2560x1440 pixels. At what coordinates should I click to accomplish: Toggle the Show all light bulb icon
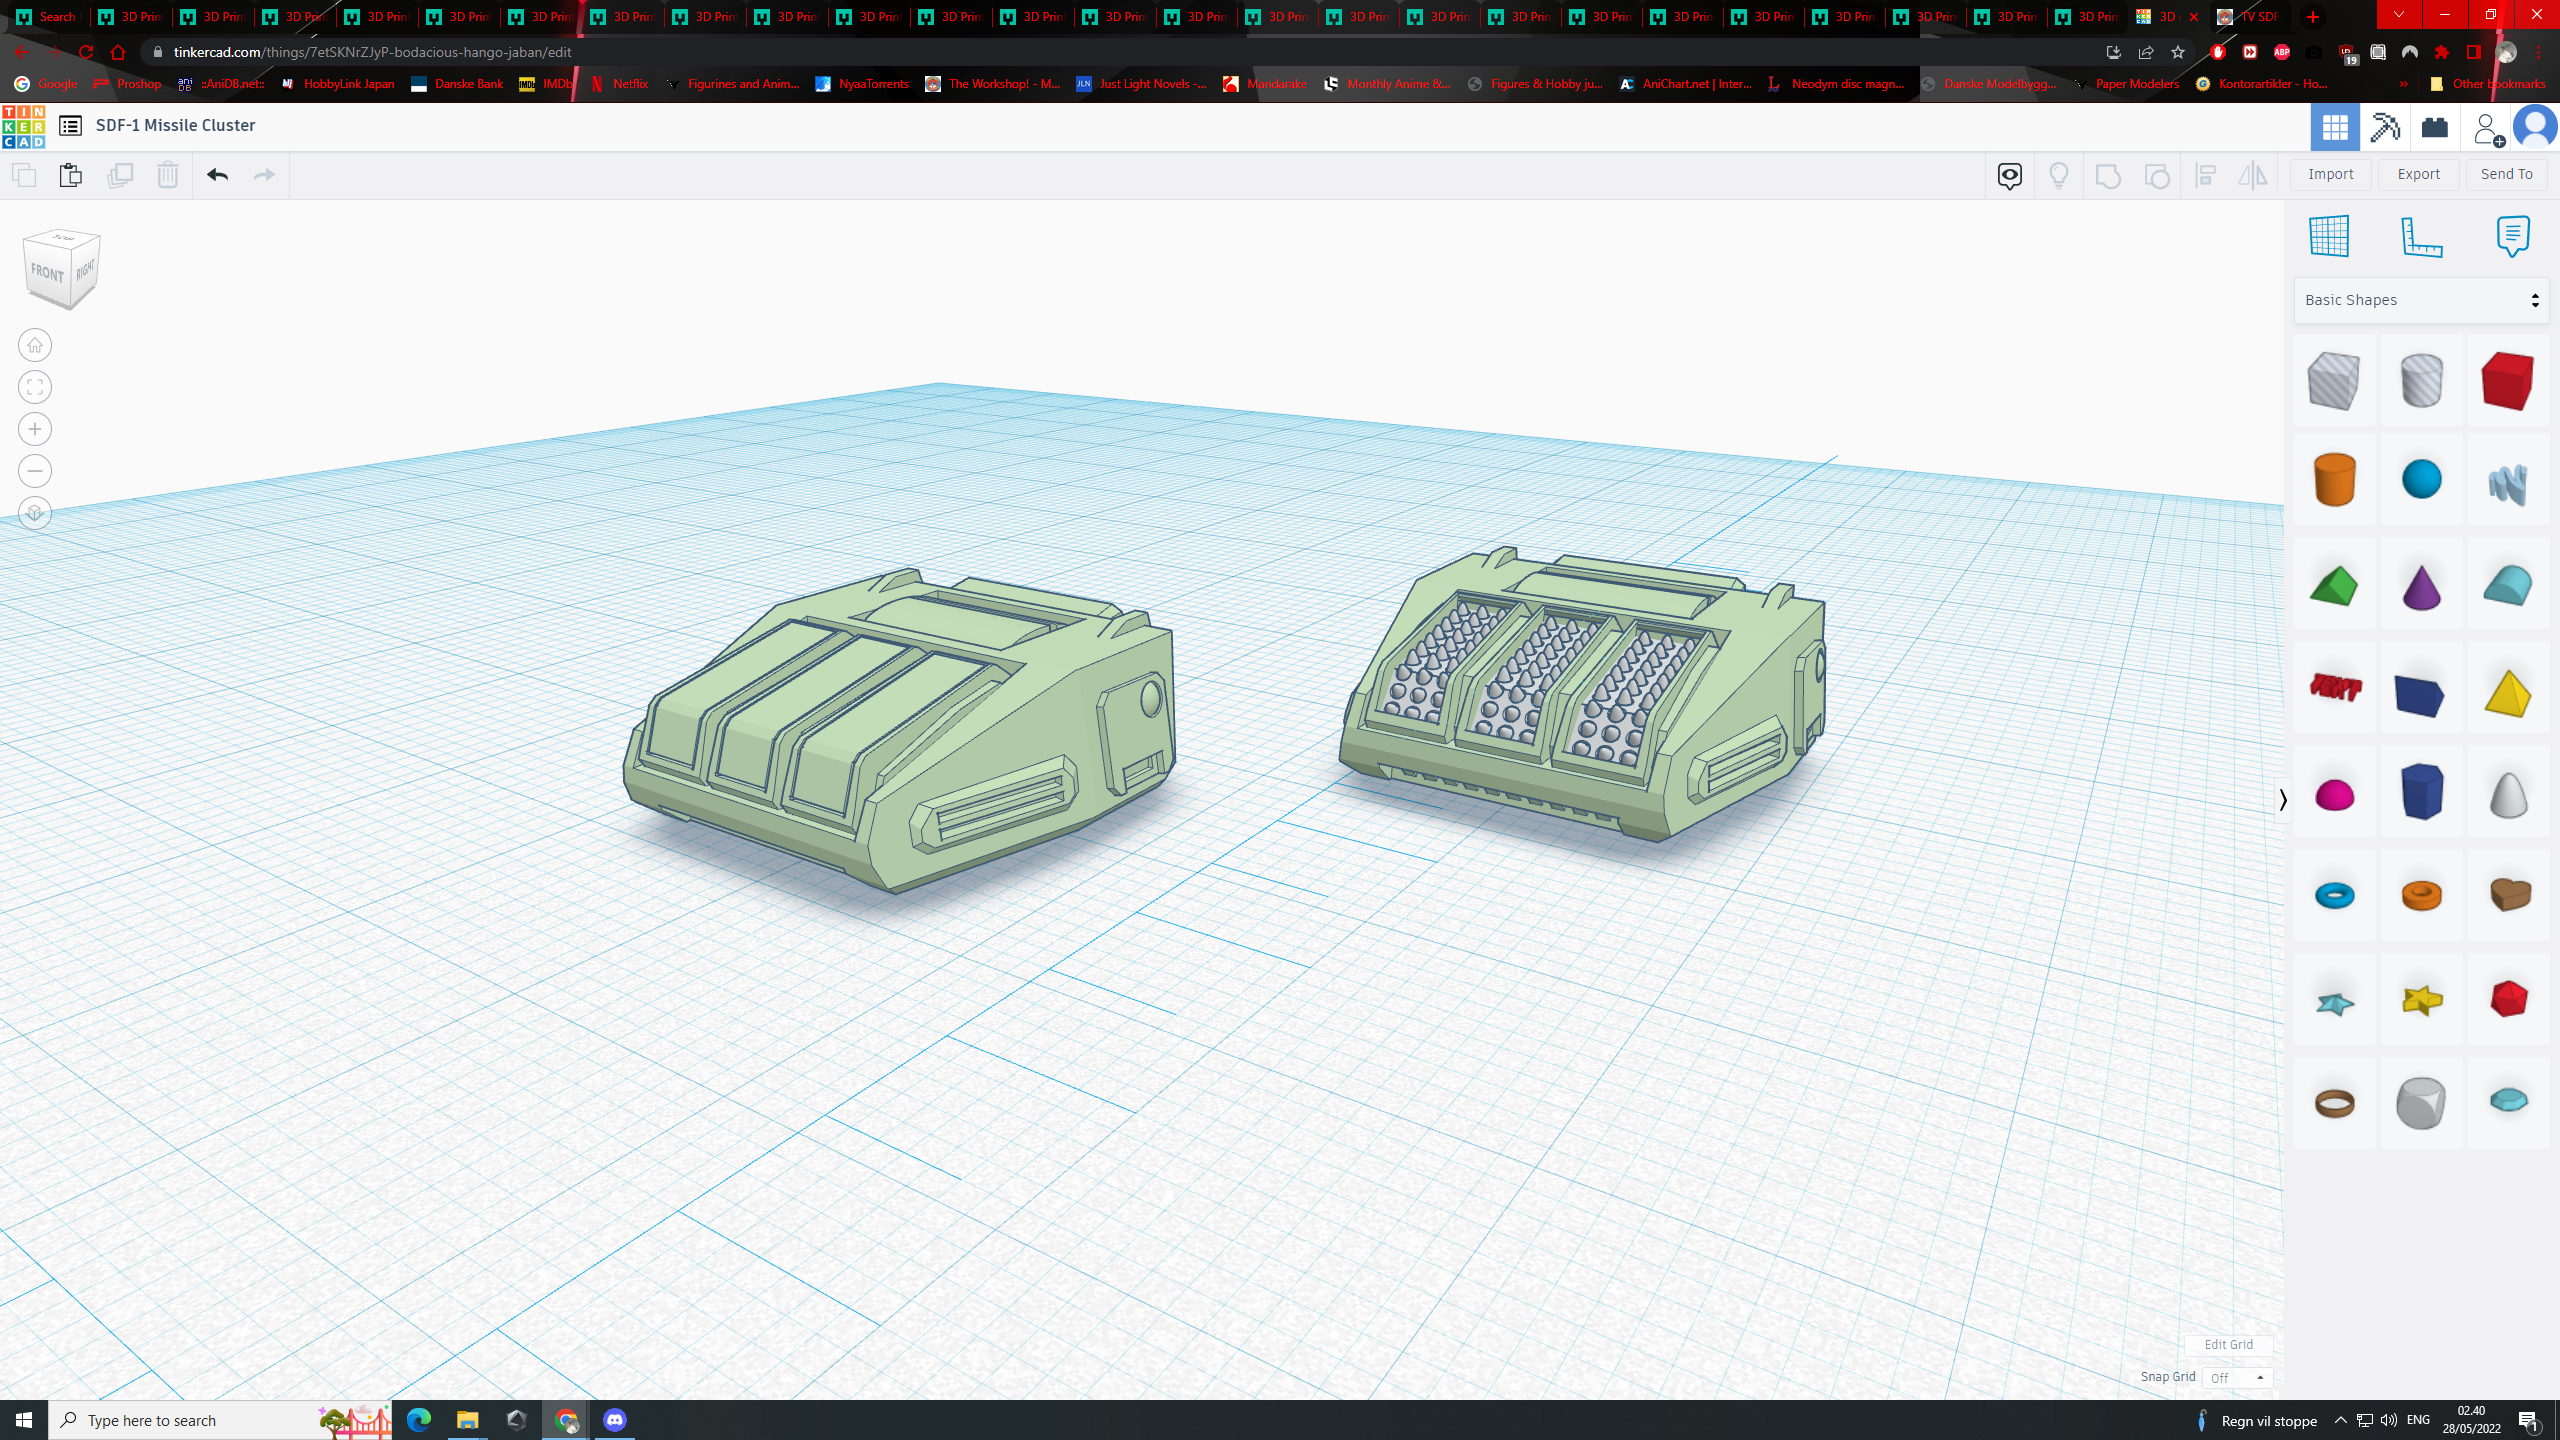(2058, 176)
